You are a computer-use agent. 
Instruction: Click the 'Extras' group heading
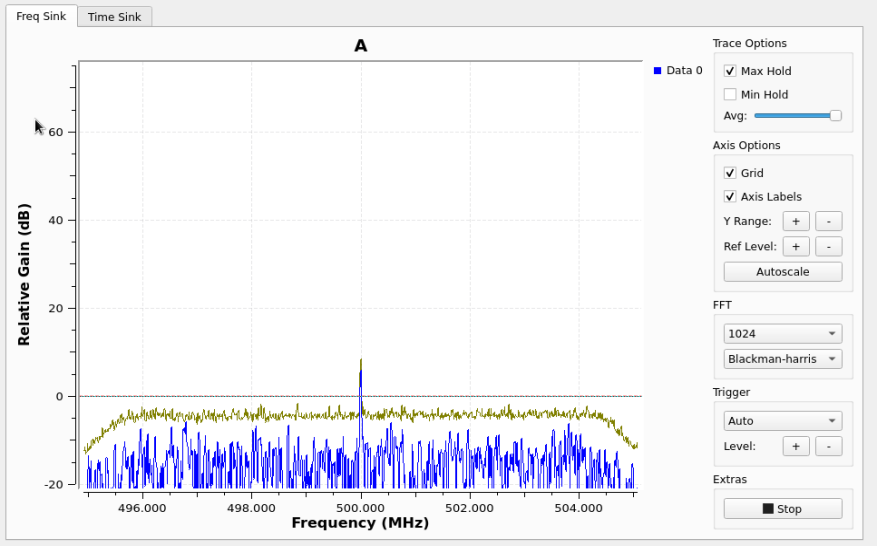730,479
